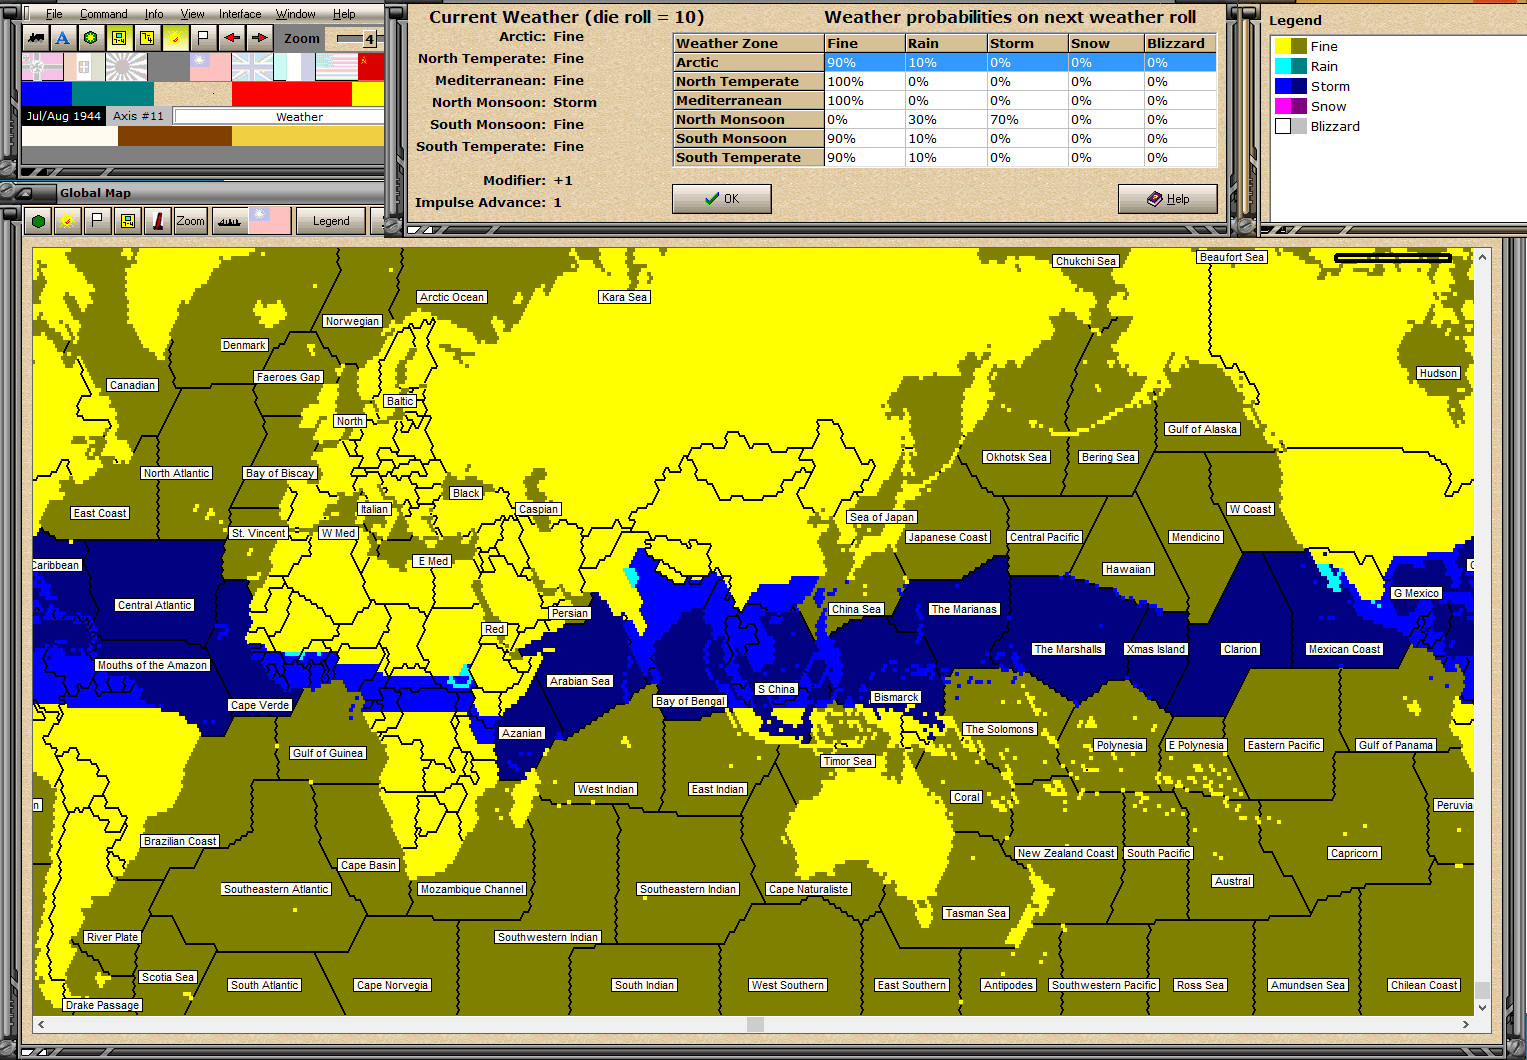Toggle the second yellow unit counter icon in the main toolbar

coord(147,38)
